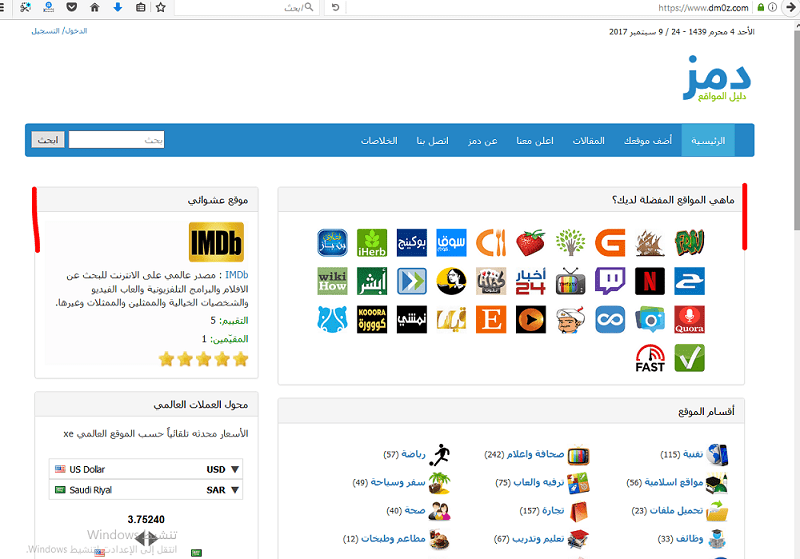
Task: Open the Pocket icon in toolbar
Action: [x=71, y=7]
